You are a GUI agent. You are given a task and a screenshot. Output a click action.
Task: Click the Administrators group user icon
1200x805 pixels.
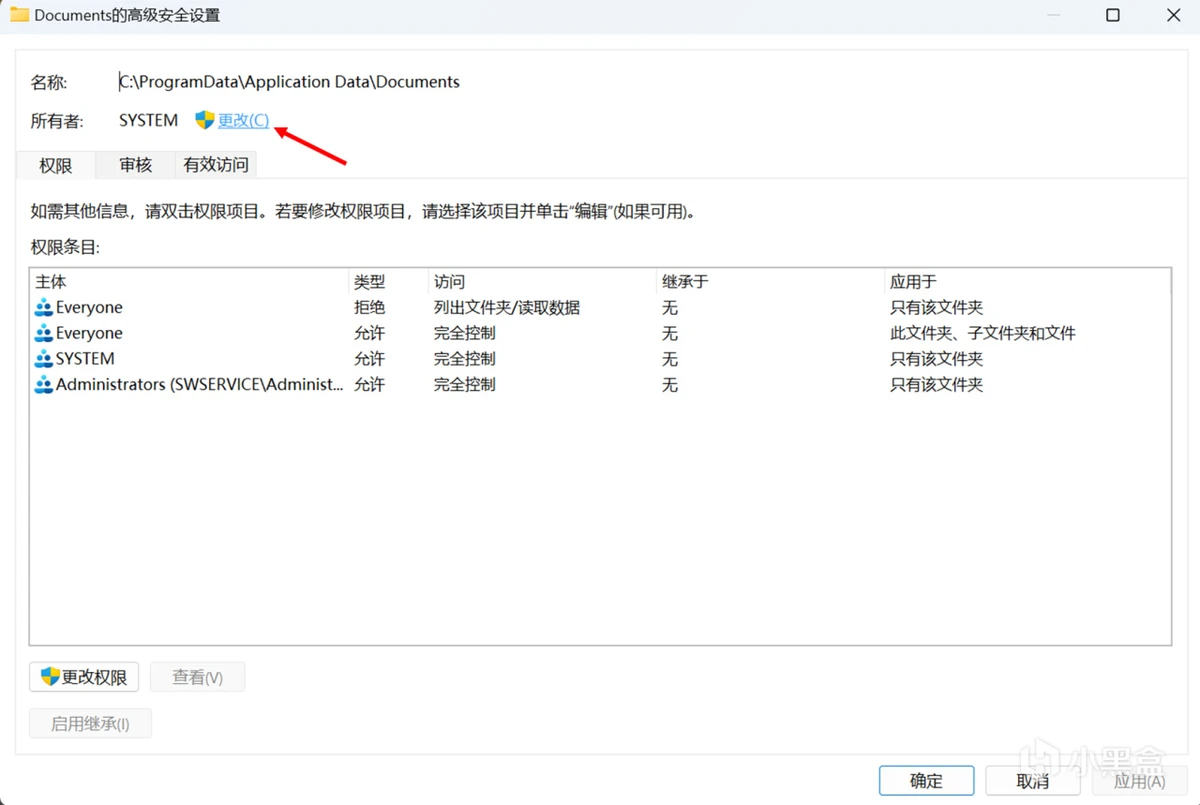point(44,385)
